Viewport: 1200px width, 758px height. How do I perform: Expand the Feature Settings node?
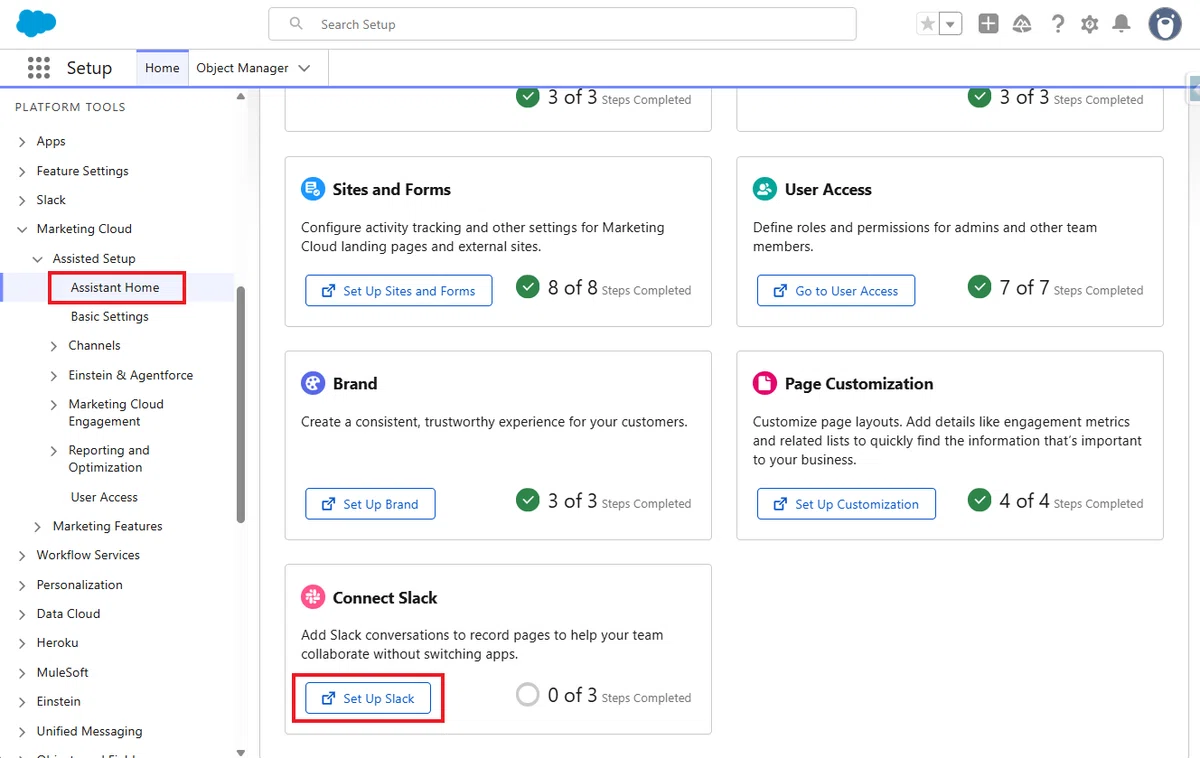(23, 171)
